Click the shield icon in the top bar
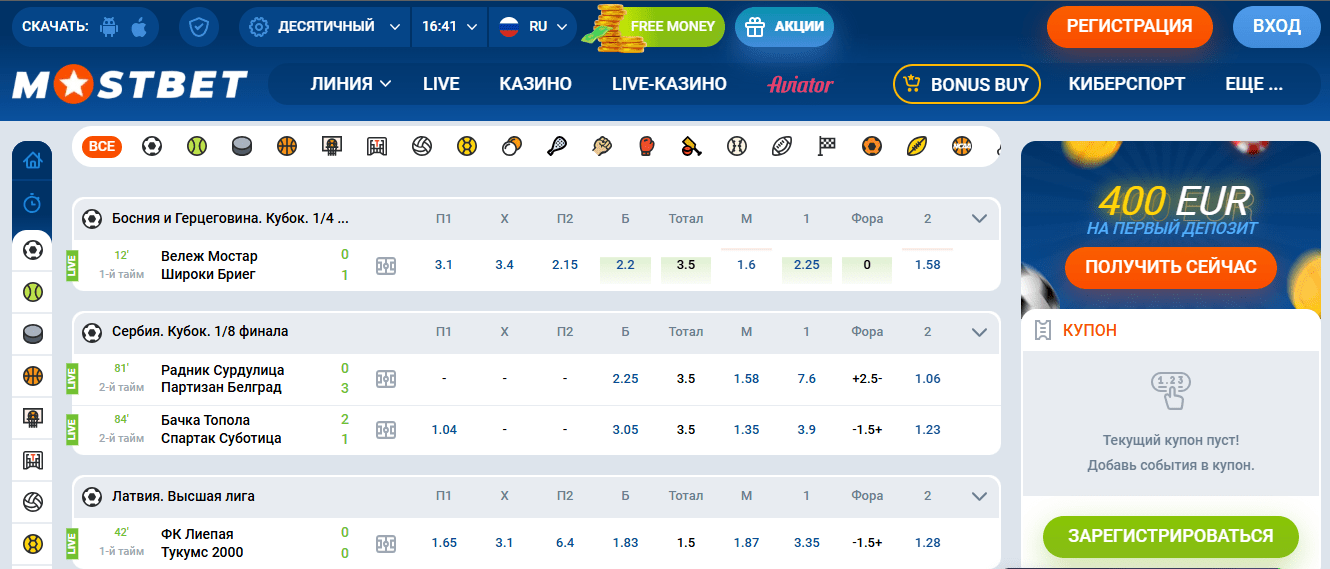1330x569 pixels. pyautogui.click(x=199, y=27)
